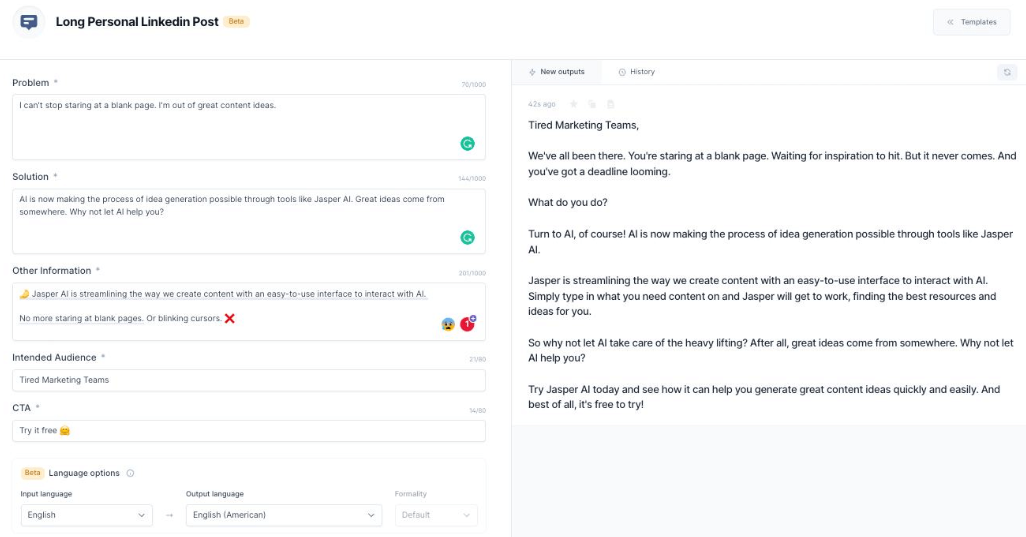1026x537 pixels.
Task: Click the Grammarly icon in Solution field
Action: 467,237
